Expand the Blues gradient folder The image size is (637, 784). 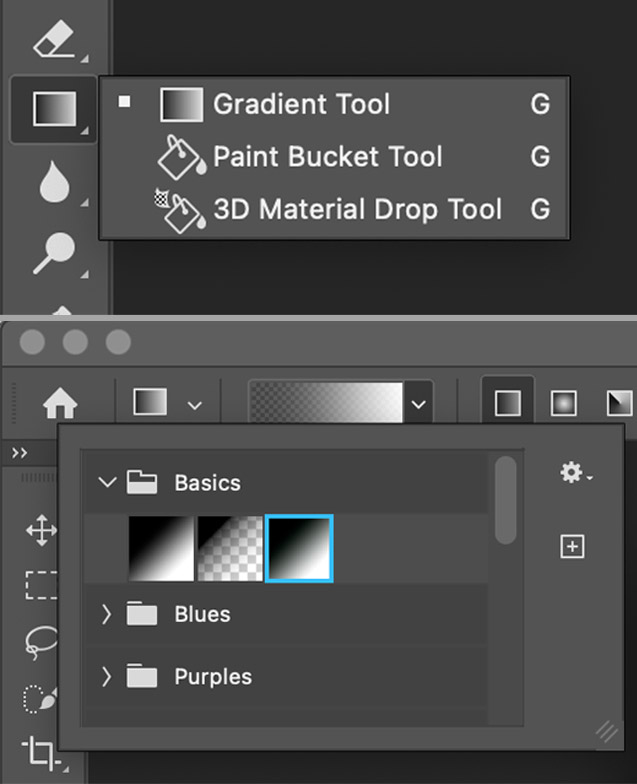coord(106,614)
